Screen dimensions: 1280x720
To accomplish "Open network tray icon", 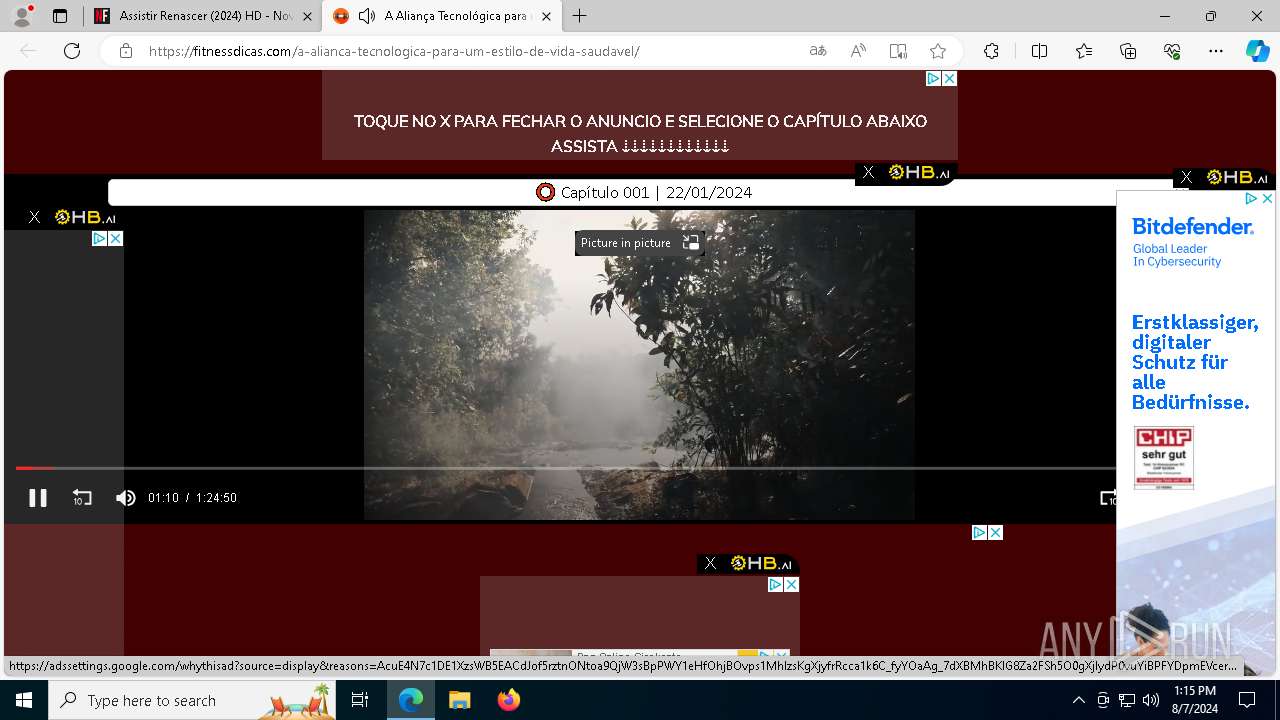I will point(1127,700).
